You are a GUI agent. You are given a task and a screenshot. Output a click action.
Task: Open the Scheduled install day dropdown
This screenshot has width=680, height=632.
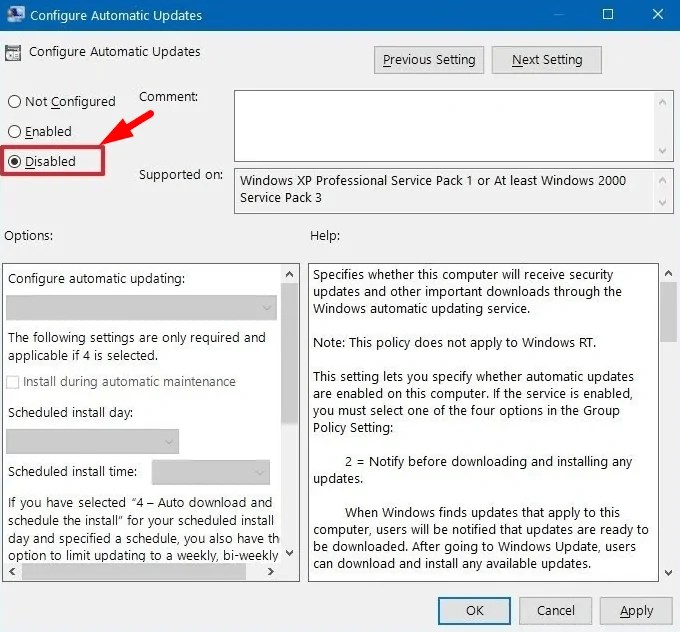pos(92,442)
